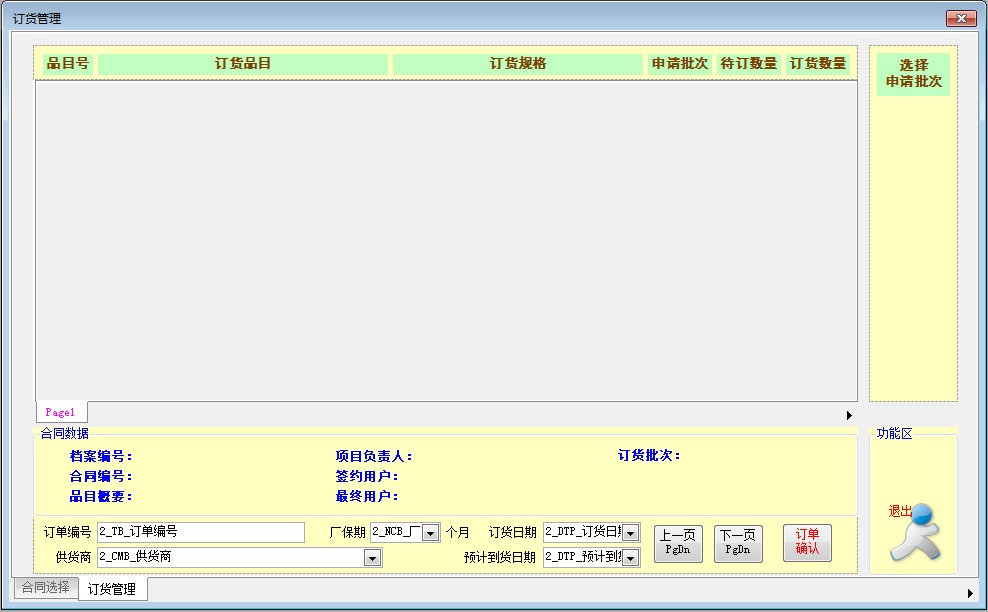This screenshot has width=988, height=612.
Task: Click the 品目号 column header
Action: 64,63
